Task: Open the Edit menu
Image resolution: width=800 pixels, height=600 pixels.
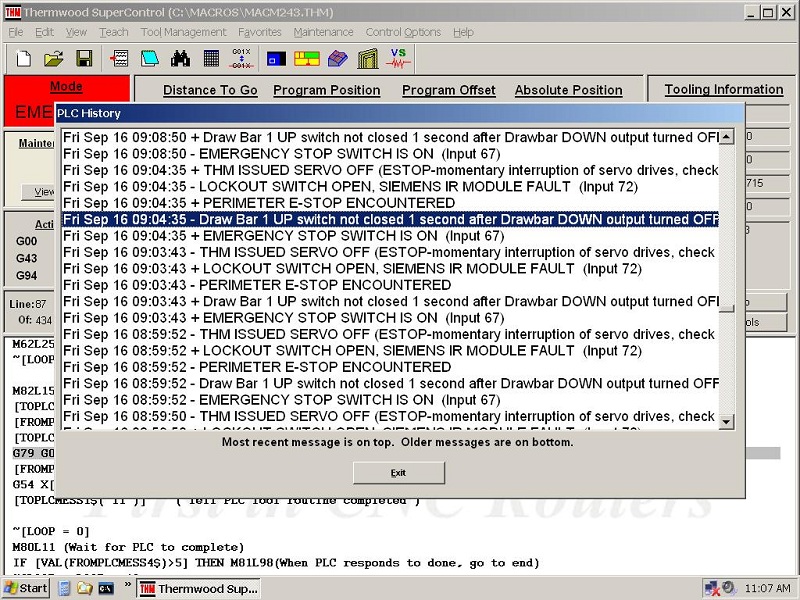Action: (x=44, y=32)
